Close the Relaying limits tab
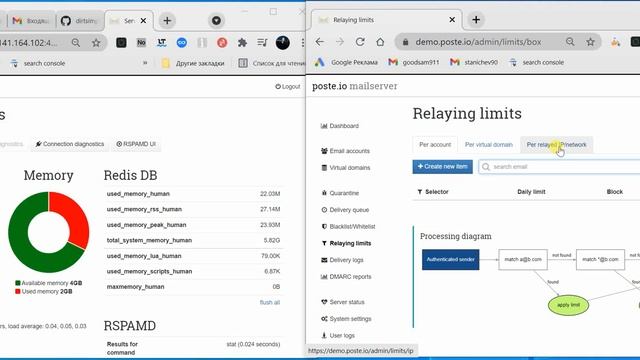The width and height of the screenshot is (640, 360). coord(452,20)
